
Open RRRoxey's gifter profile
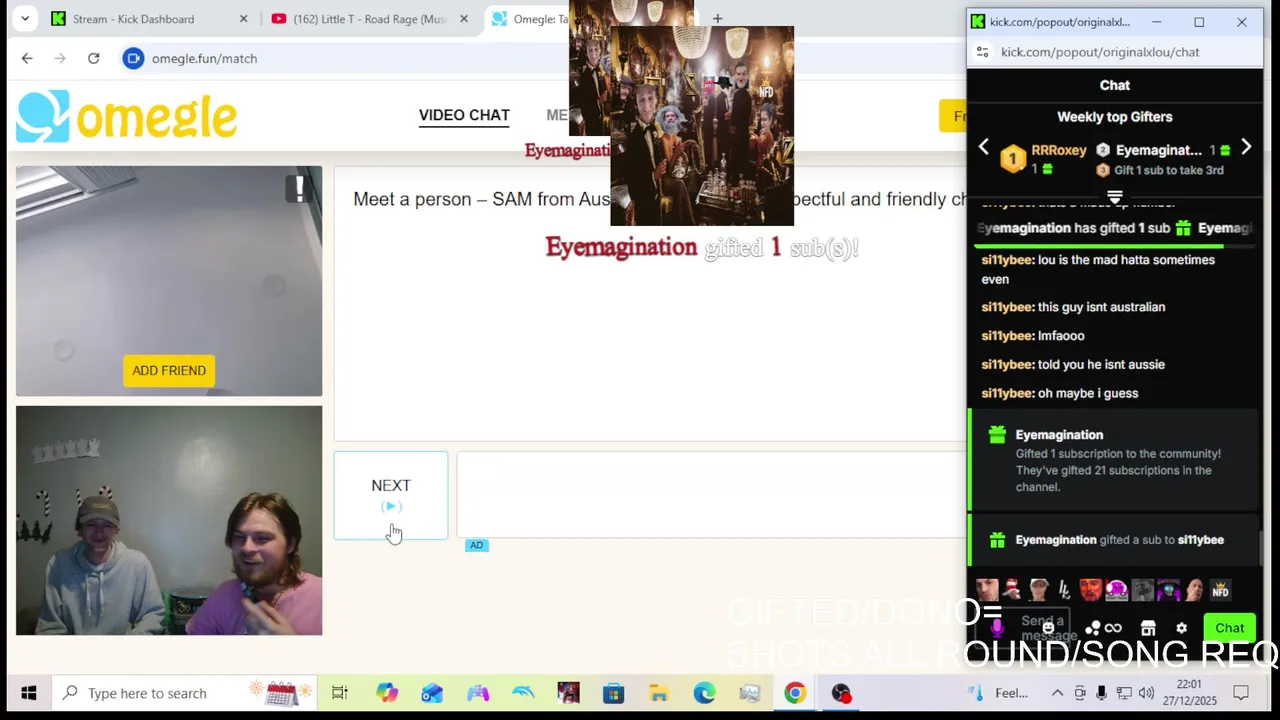(1059, 150)
